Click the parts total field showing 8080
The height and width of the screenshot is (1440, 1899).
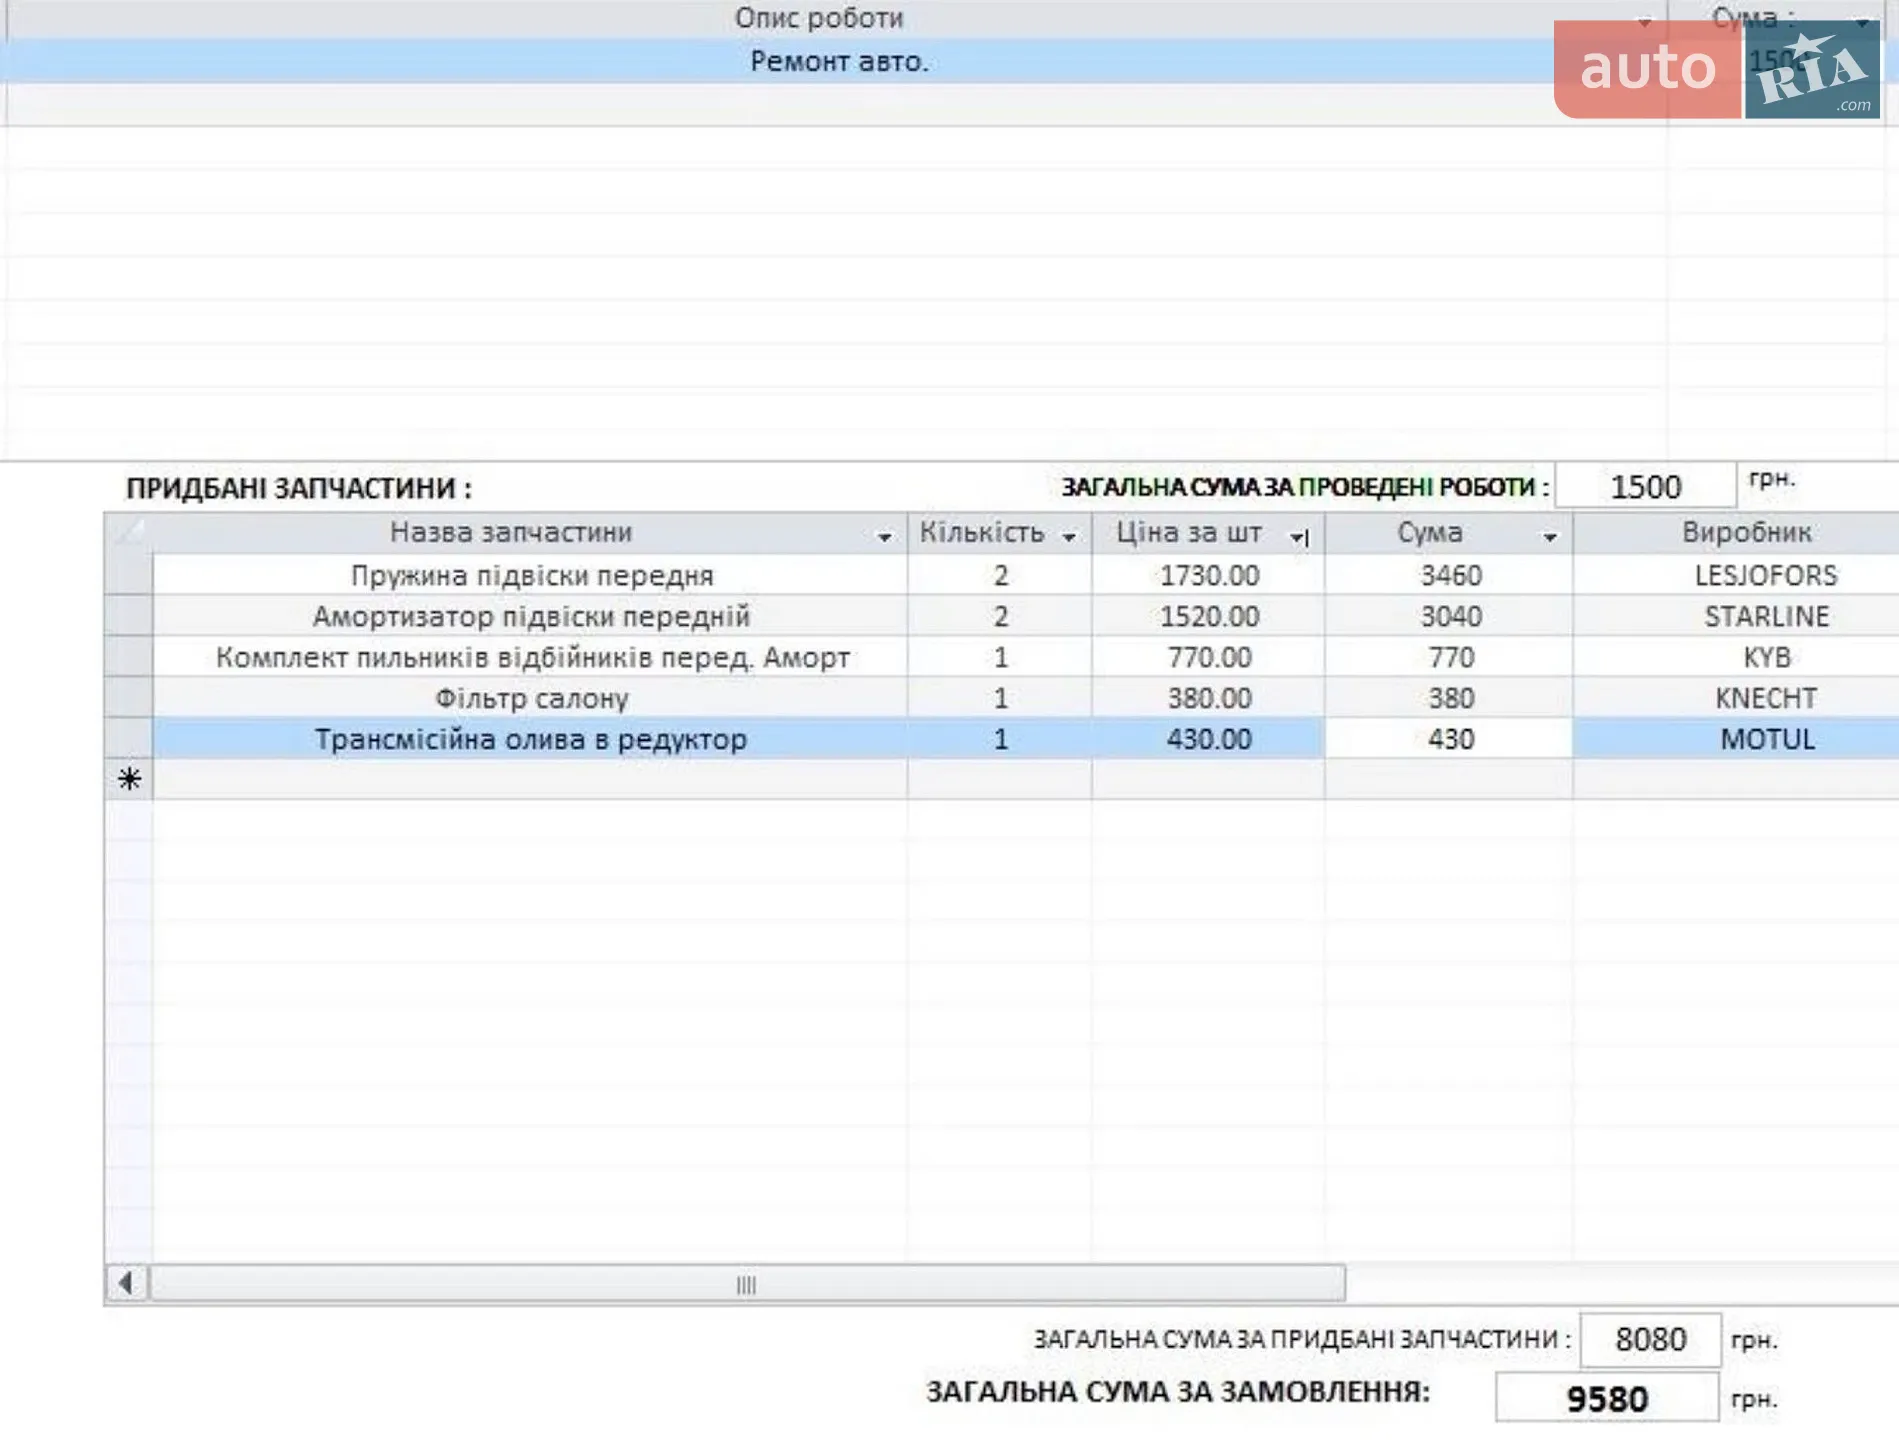(x=1650, y=1339)
